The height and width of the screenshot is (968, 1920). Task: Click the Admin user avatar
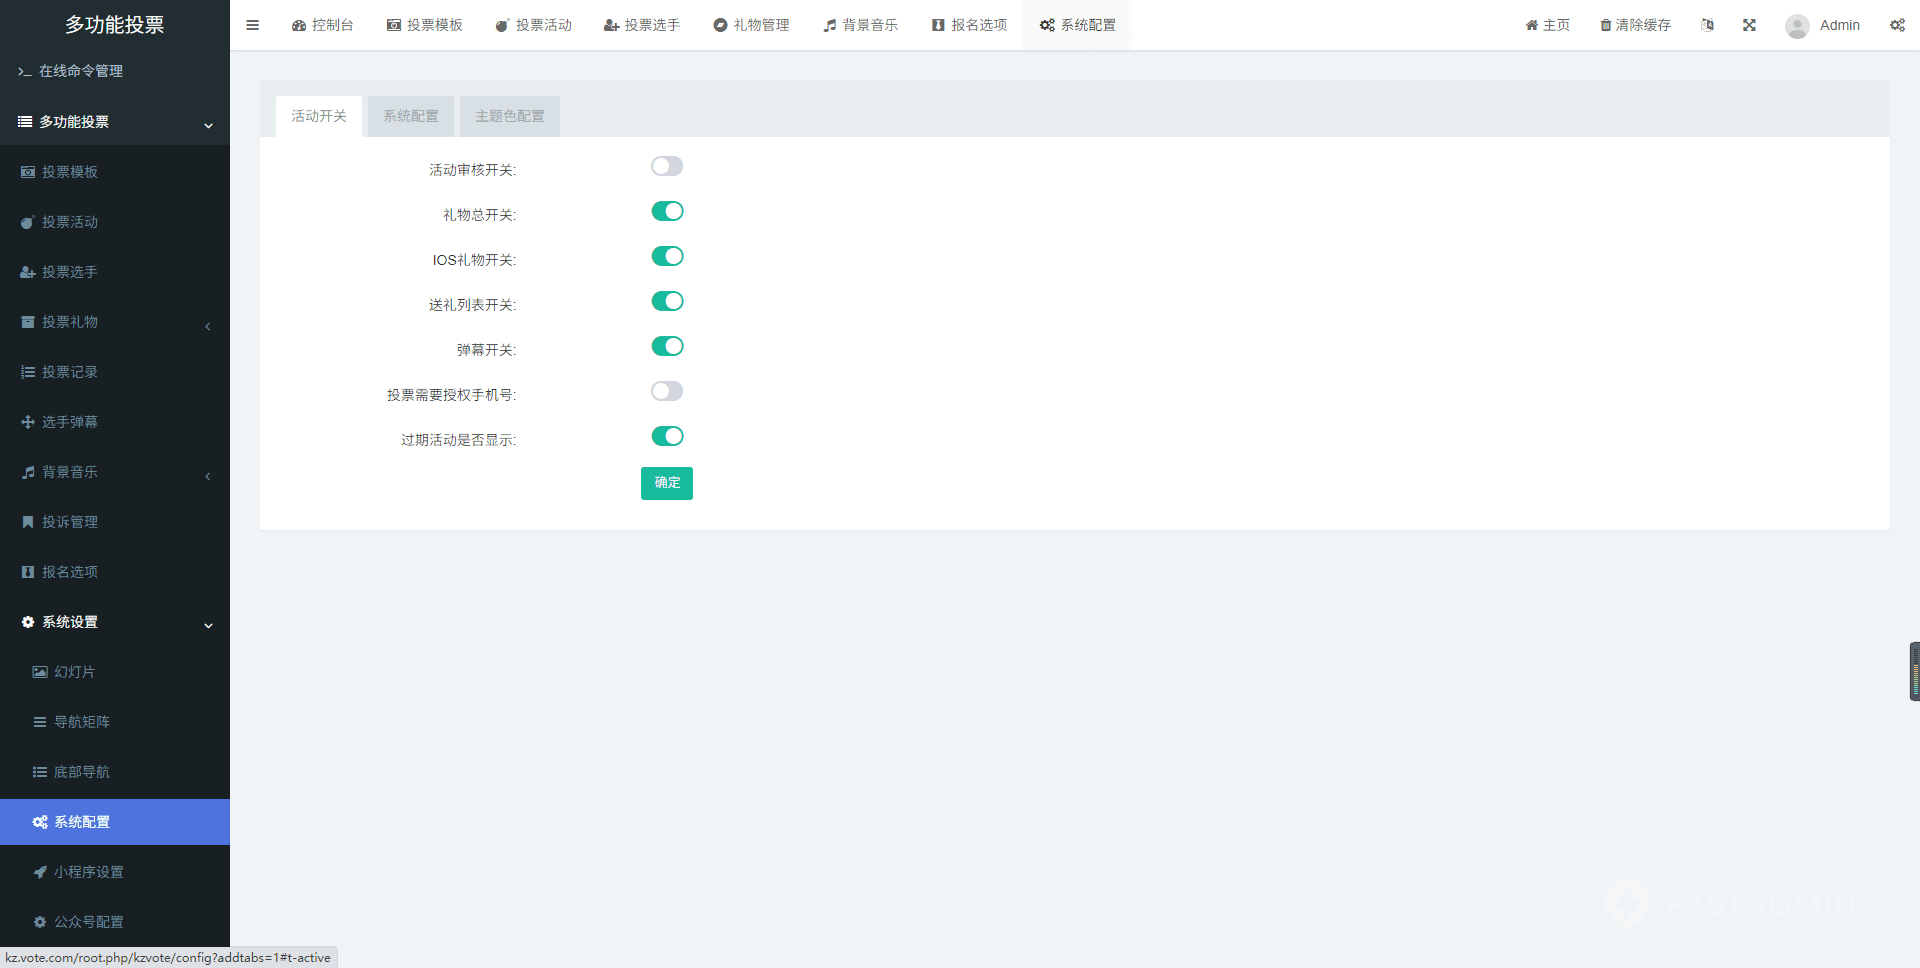pyautogui.click(x=1797, y=26)
